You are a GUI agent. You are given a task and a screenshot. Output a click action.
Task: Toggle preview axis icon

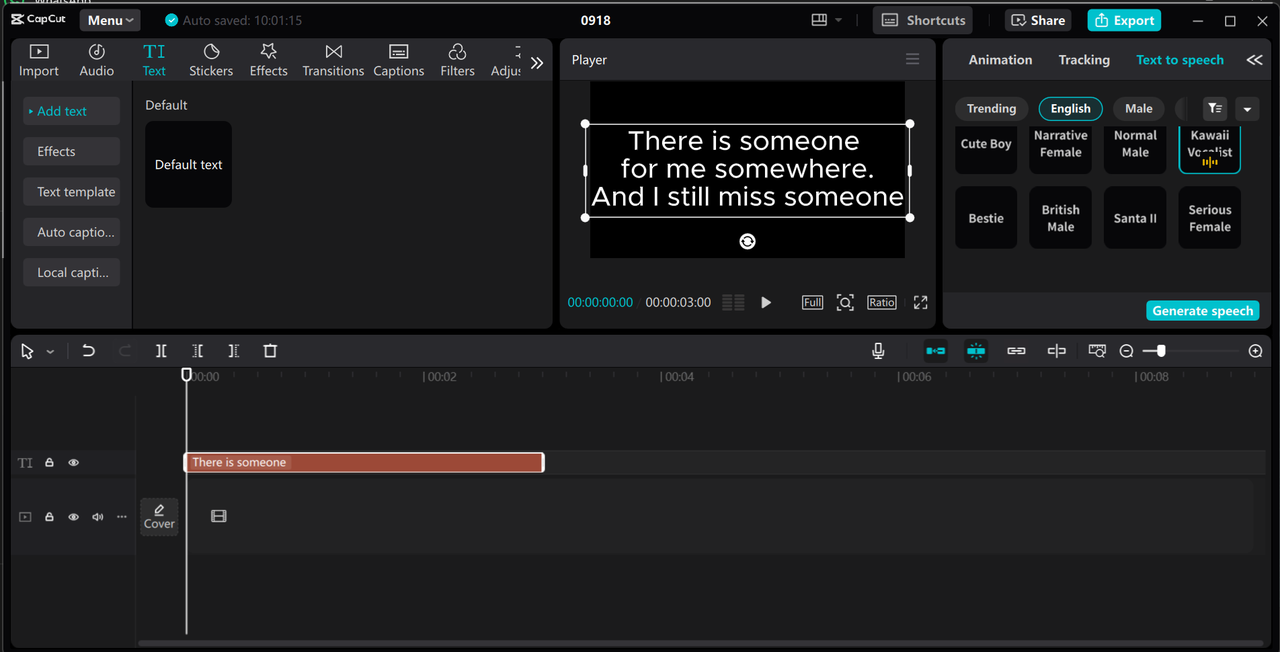(1056, 351)
